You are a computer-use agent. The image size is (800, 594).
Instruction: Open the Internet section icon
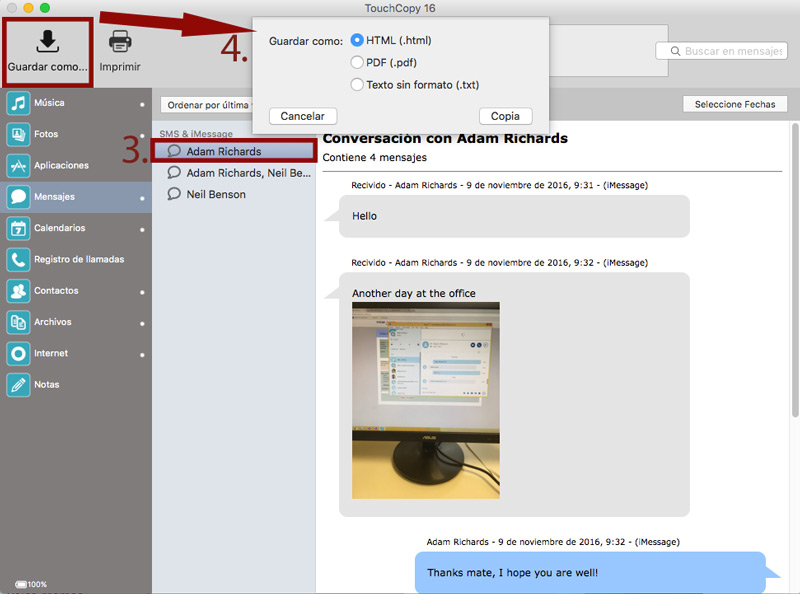tap(18, 353)
